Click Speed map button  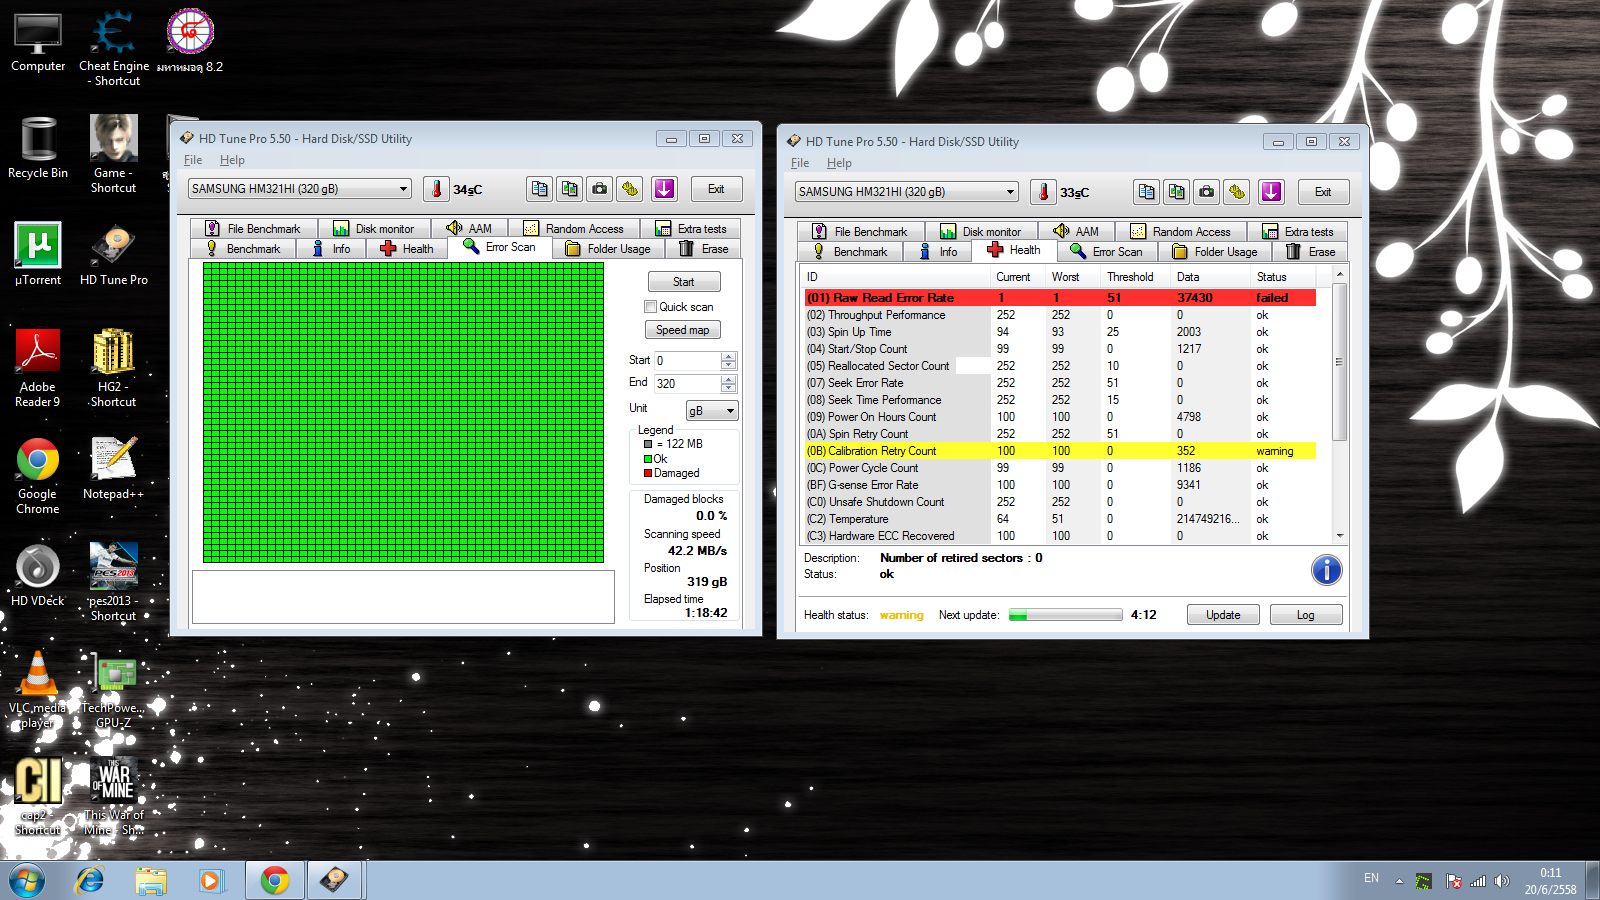coord(683,330)
